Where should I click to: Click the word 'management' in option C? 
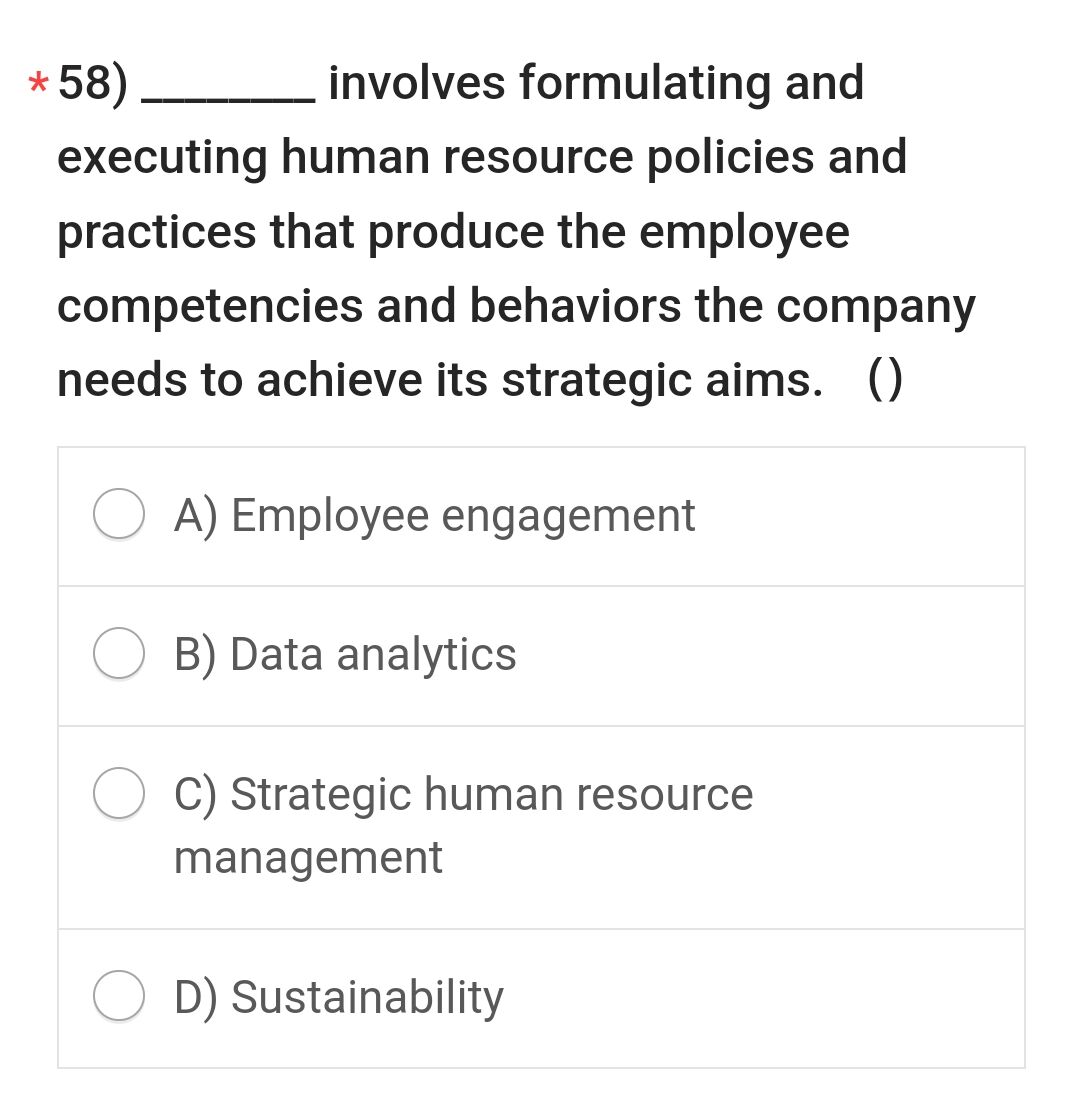tap(308, 856)
